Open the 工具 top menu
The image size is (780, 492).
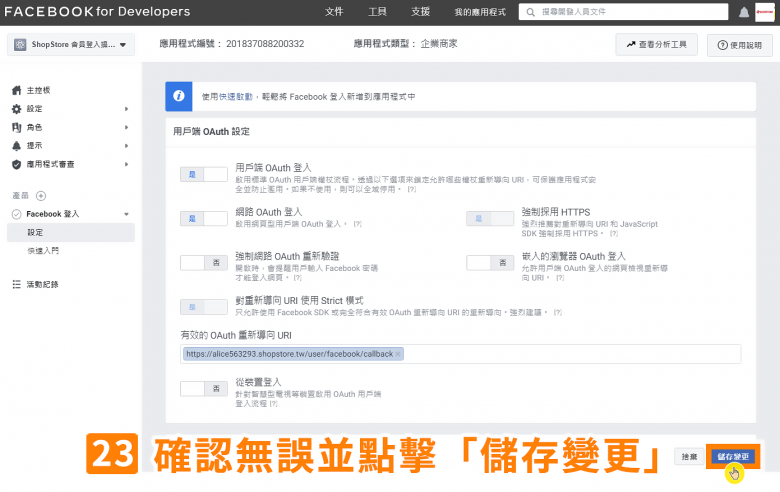377,12
